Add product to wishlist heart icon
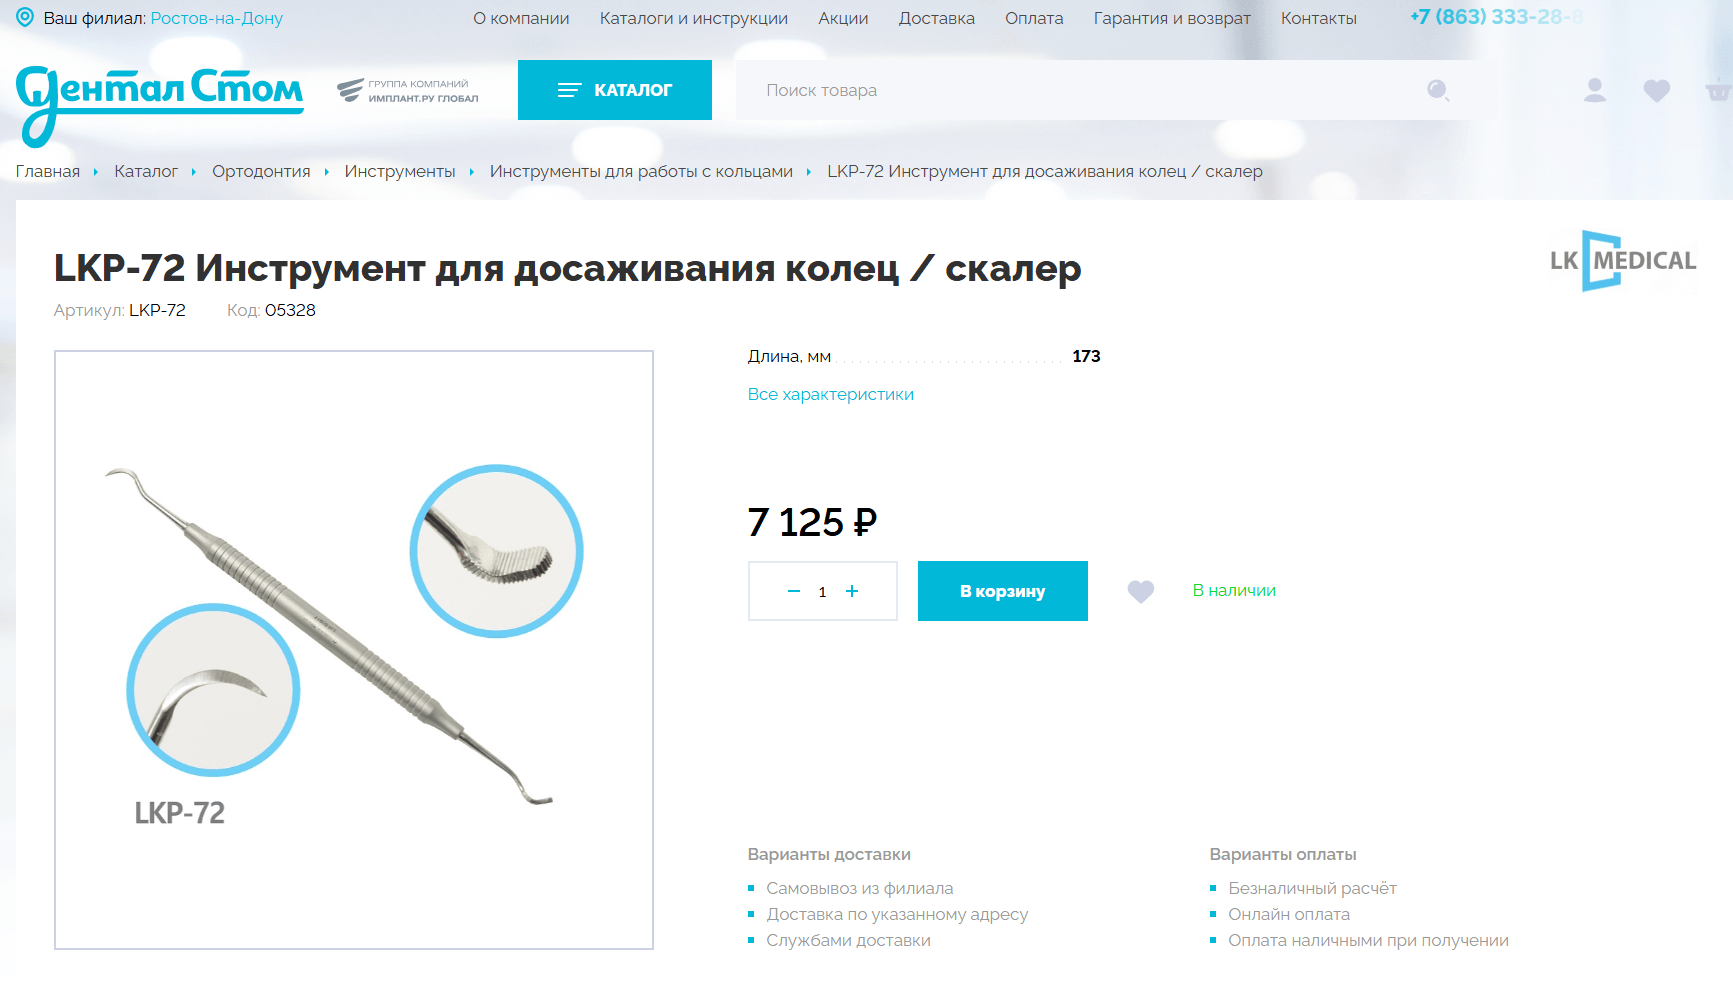 [1141, 592]
